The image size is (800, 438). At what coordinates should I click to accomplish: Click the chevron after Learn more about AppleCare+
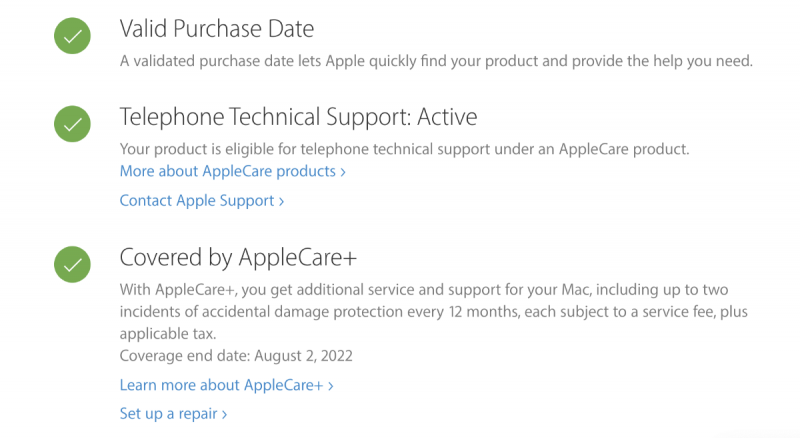tap(330, 385)
